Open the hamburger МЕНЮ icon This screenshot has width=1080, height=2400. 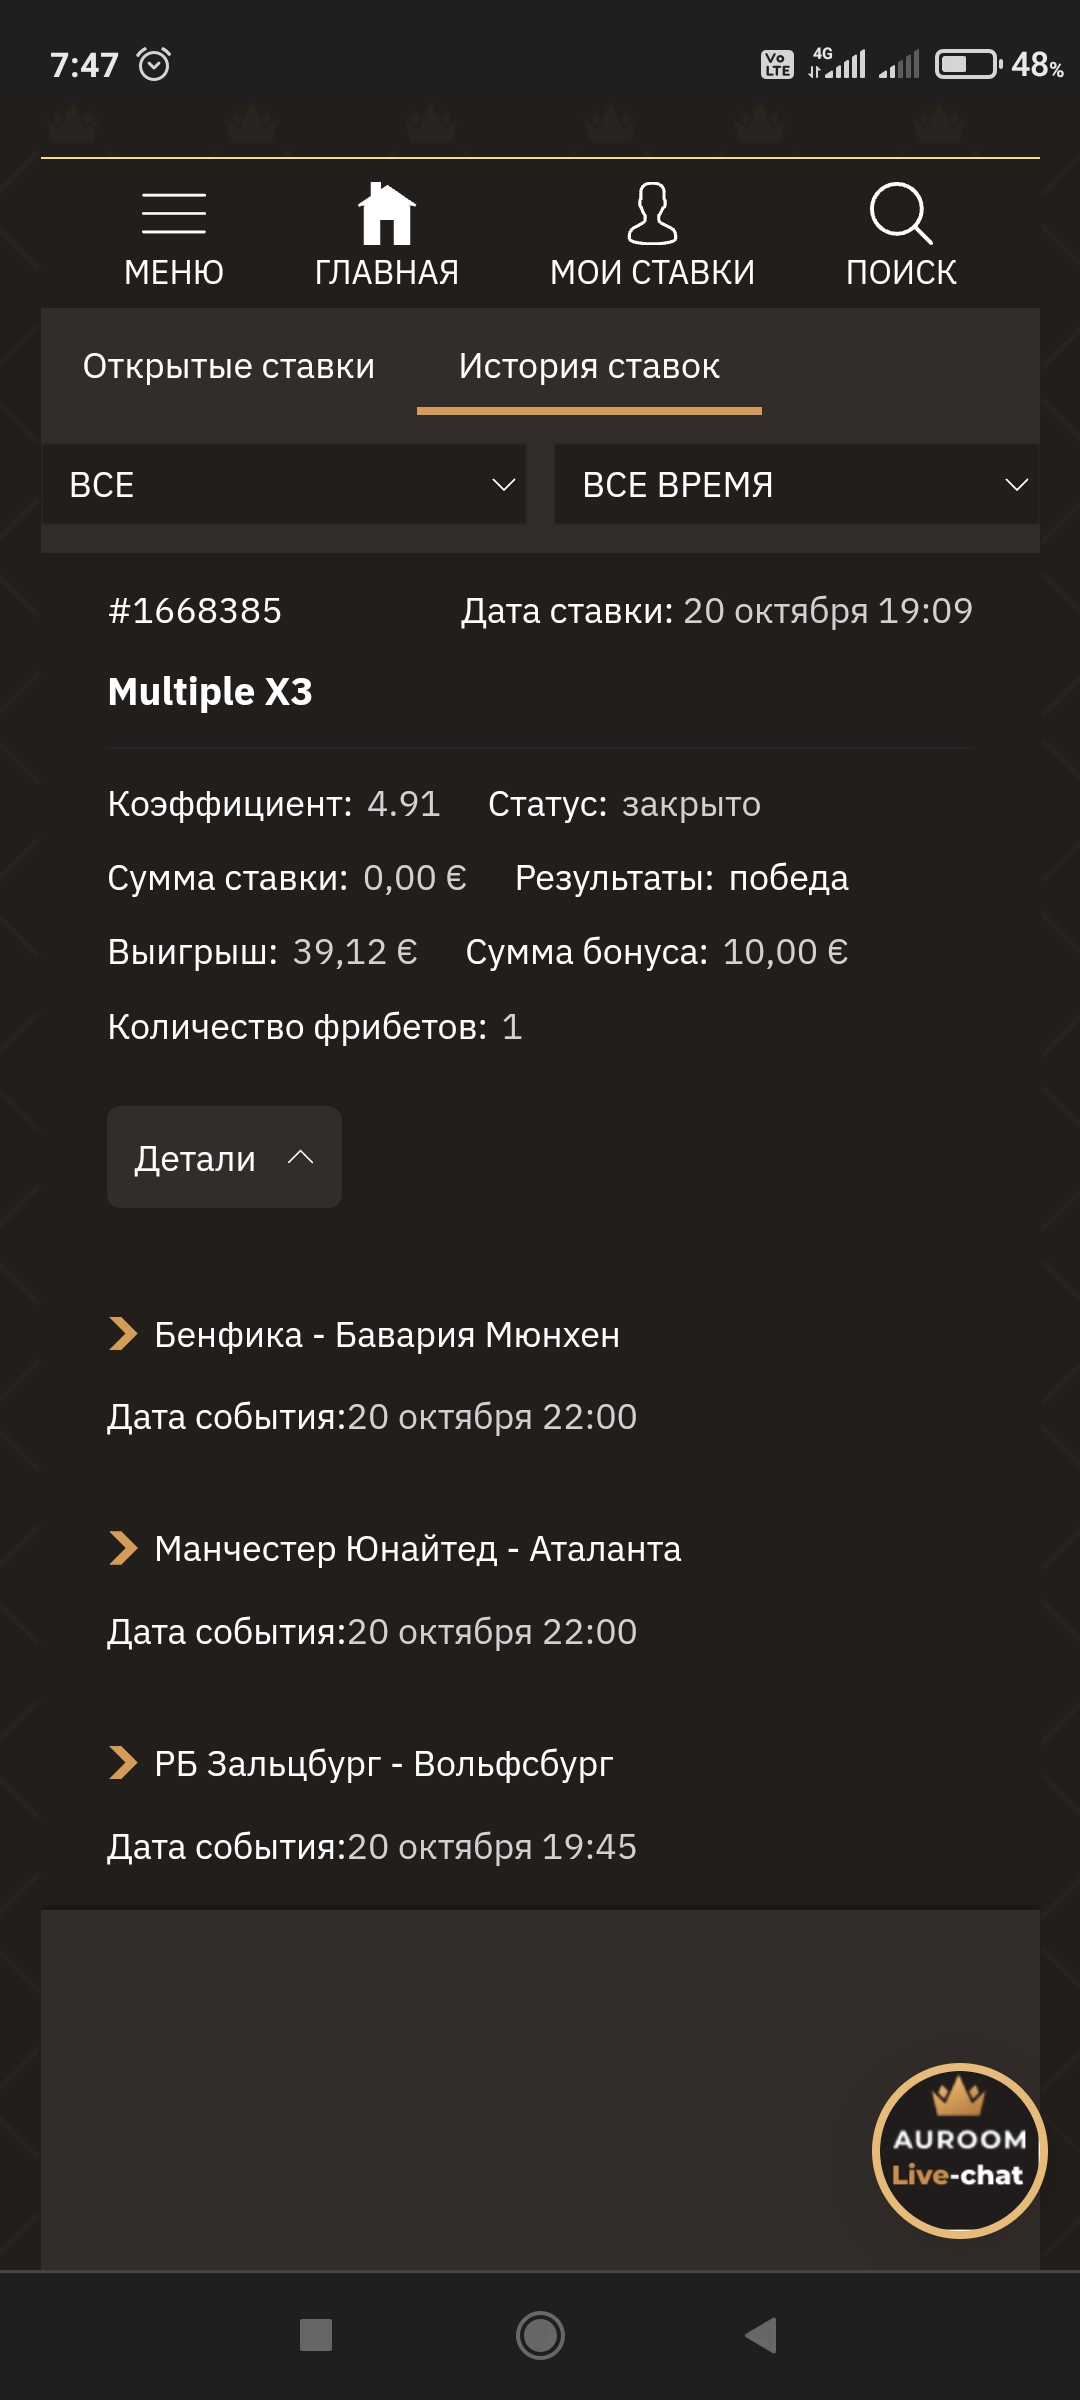174,214
